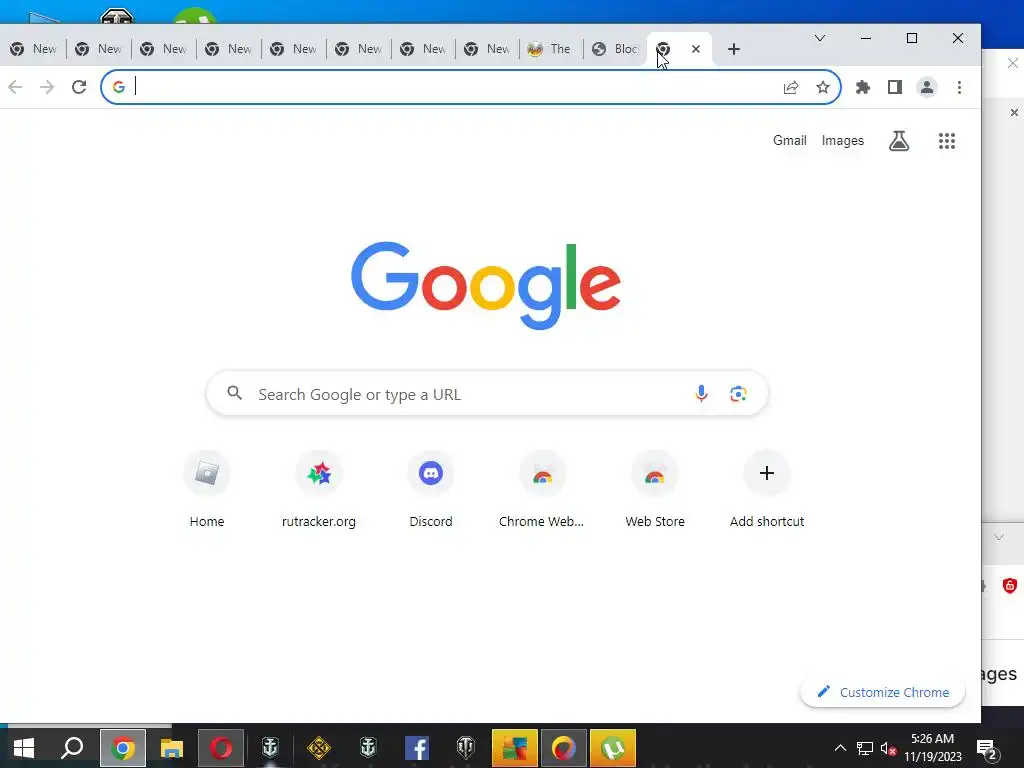Screen dimensions: 1024x768
Task: Open the Home shortcut tile
Action: pyautogui.click(x=206, y=488)
